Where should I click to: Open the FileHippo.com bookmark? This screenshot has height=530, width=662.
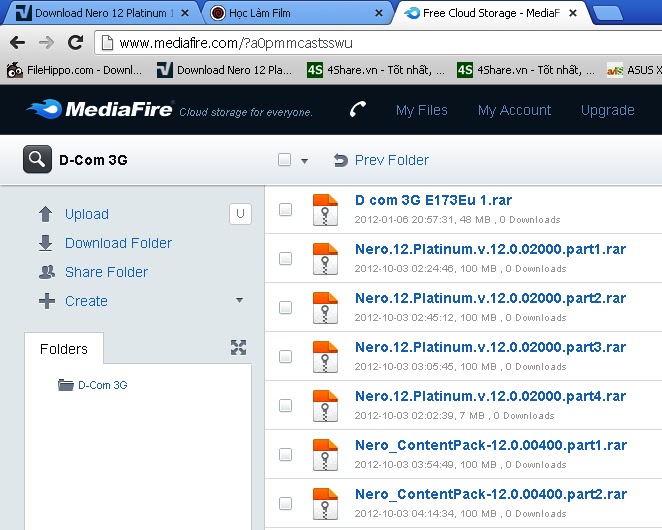(x=74, y=70)
